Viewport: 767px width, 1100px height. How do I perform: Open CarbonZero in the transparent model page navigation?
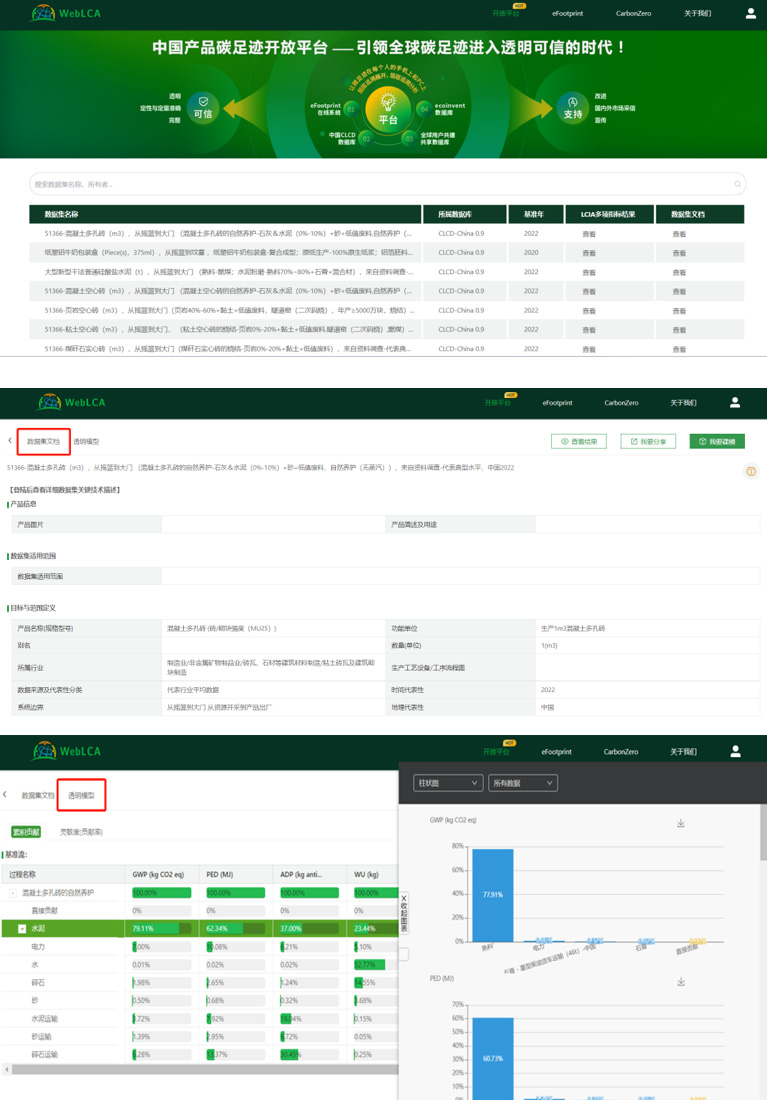pos(621,751)
